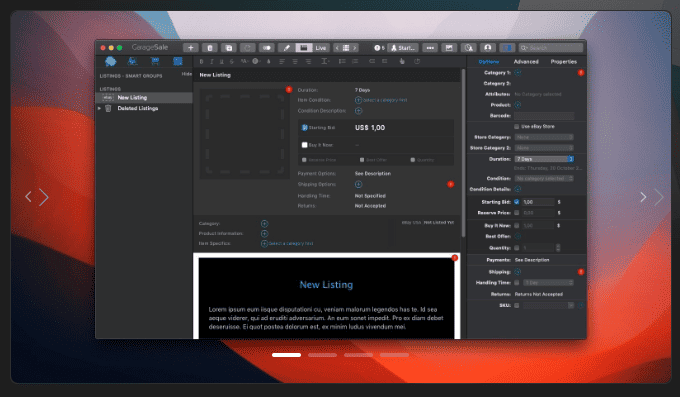Apply italic formatting

[212, 62]
